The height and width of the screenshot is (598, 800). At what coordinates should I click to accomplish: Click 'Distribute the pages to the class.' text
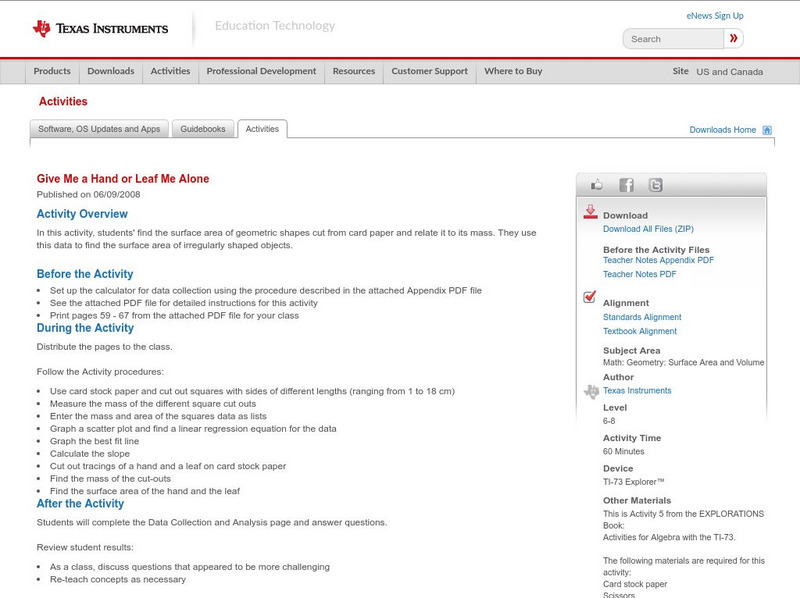click(105, 347)
